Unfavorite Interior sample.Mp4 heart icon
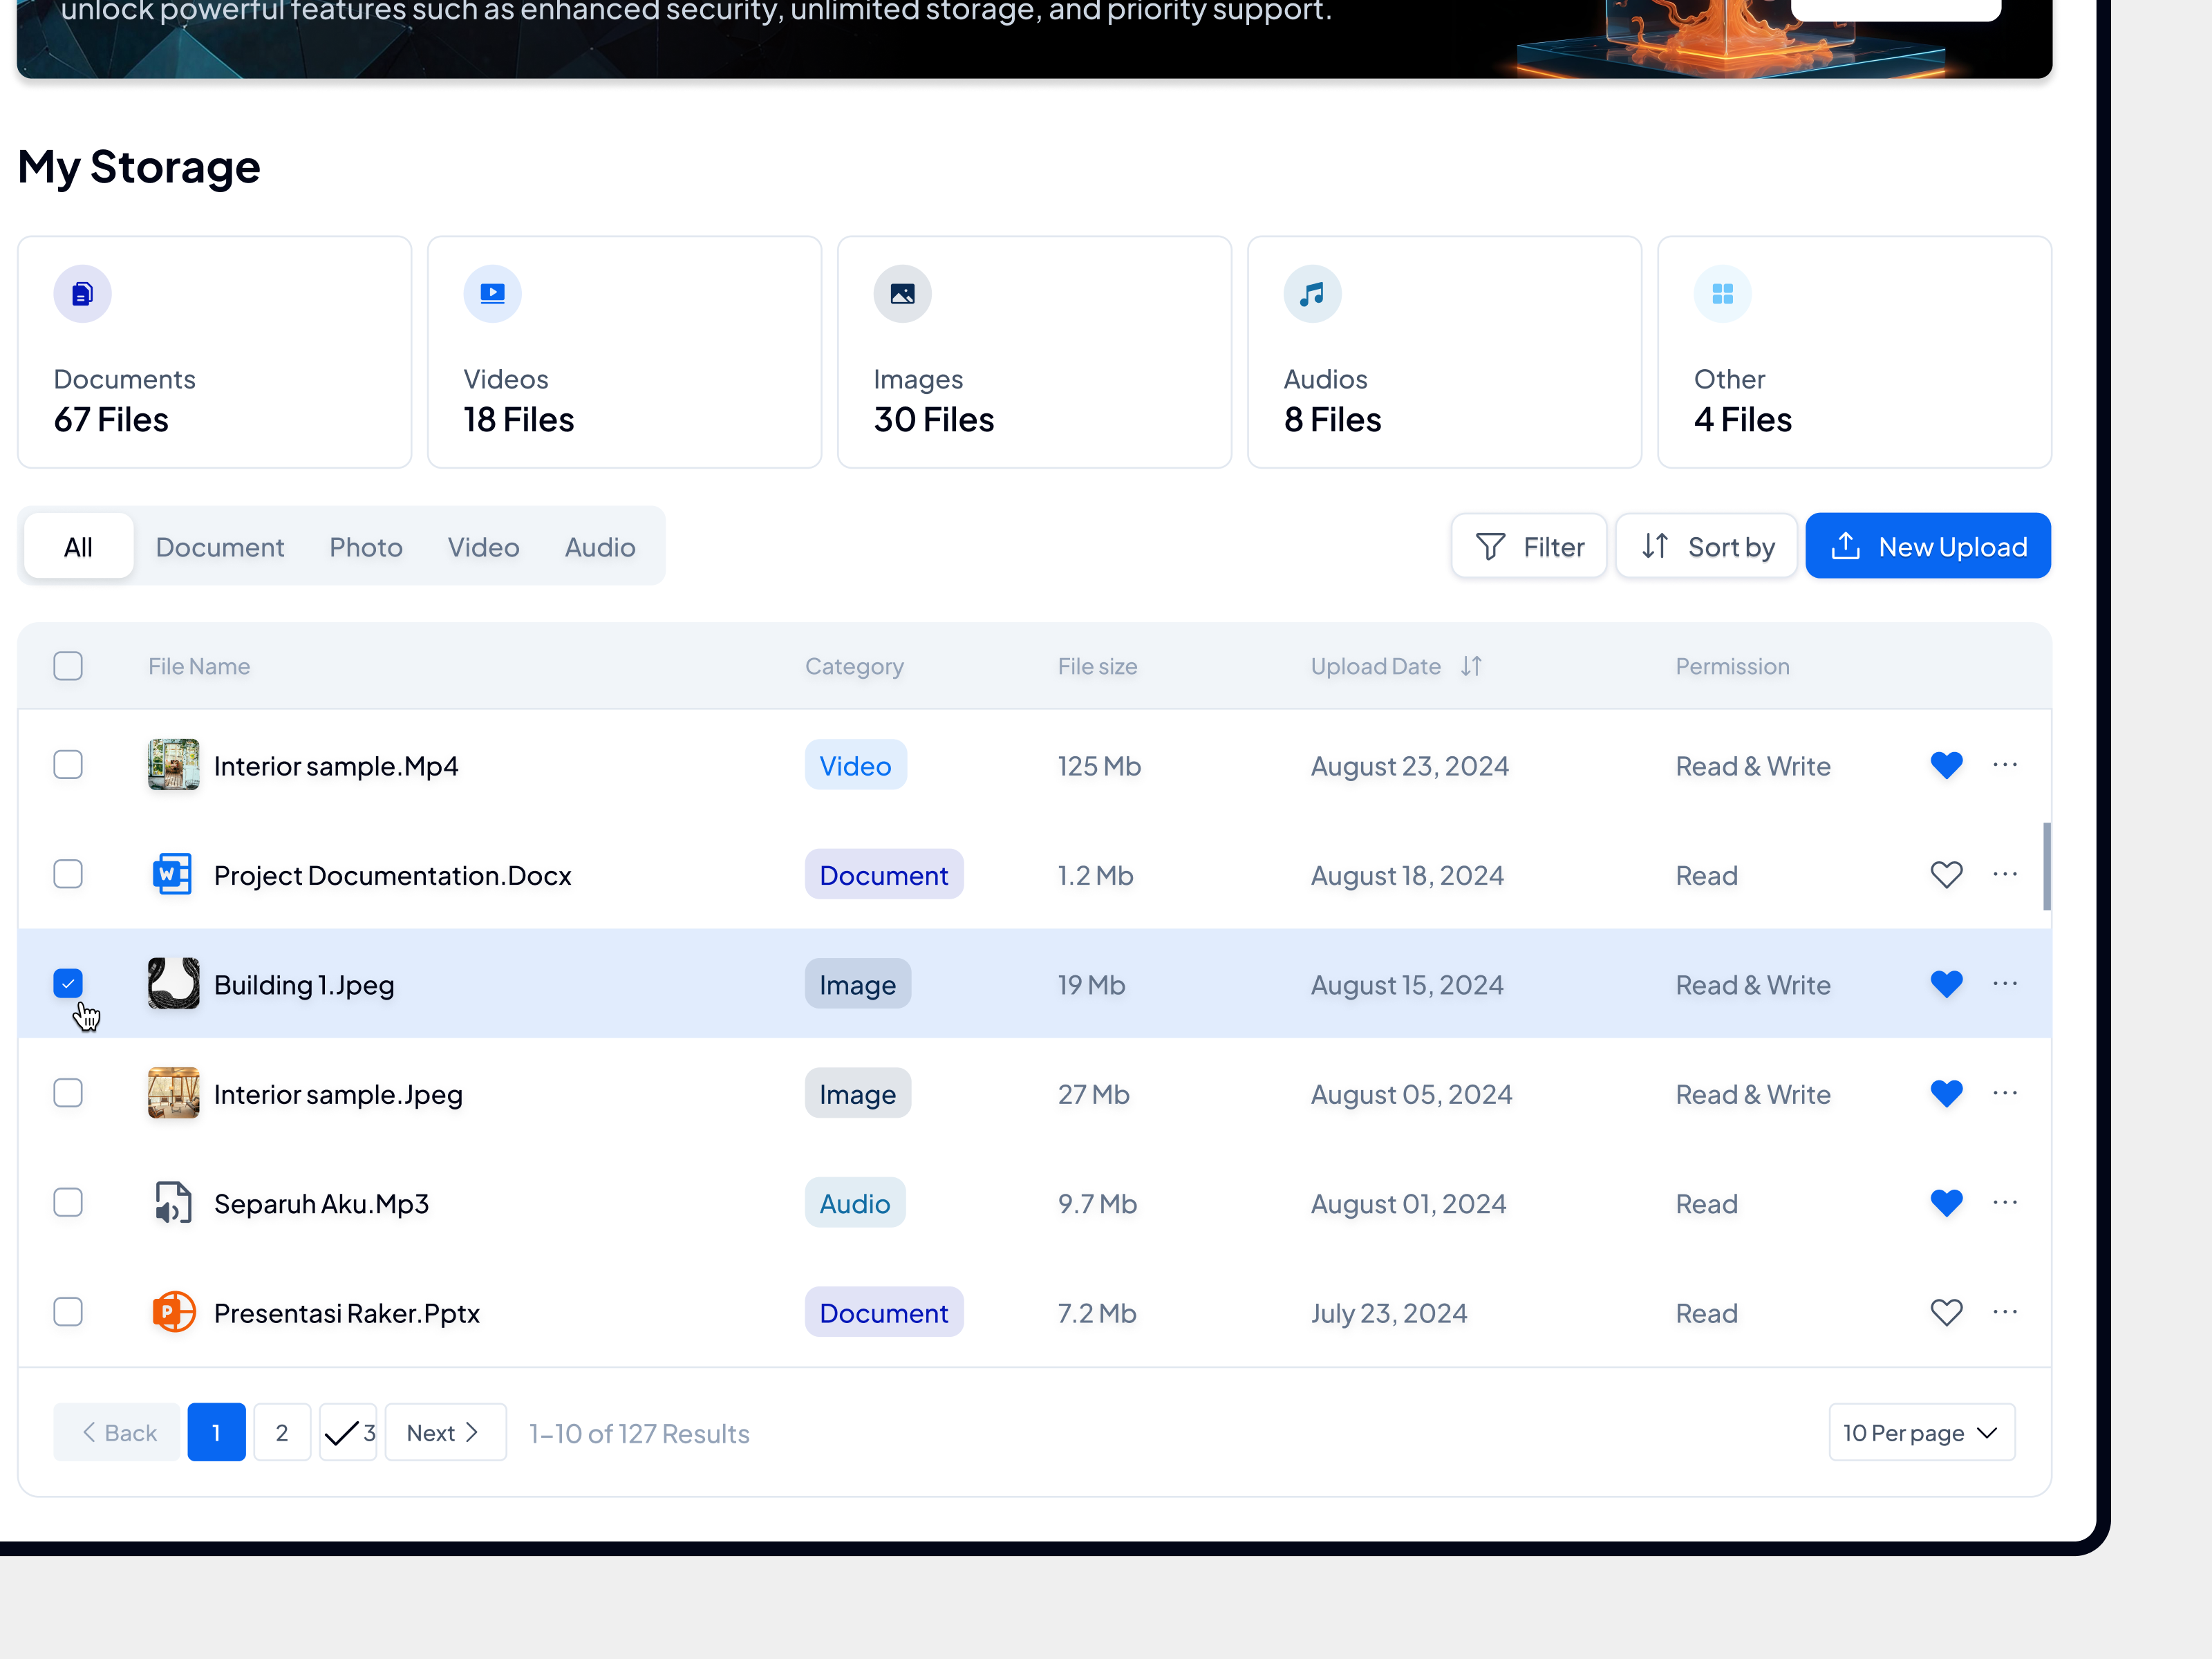The image size is (2212, 1659). [x=1946, y=765]
